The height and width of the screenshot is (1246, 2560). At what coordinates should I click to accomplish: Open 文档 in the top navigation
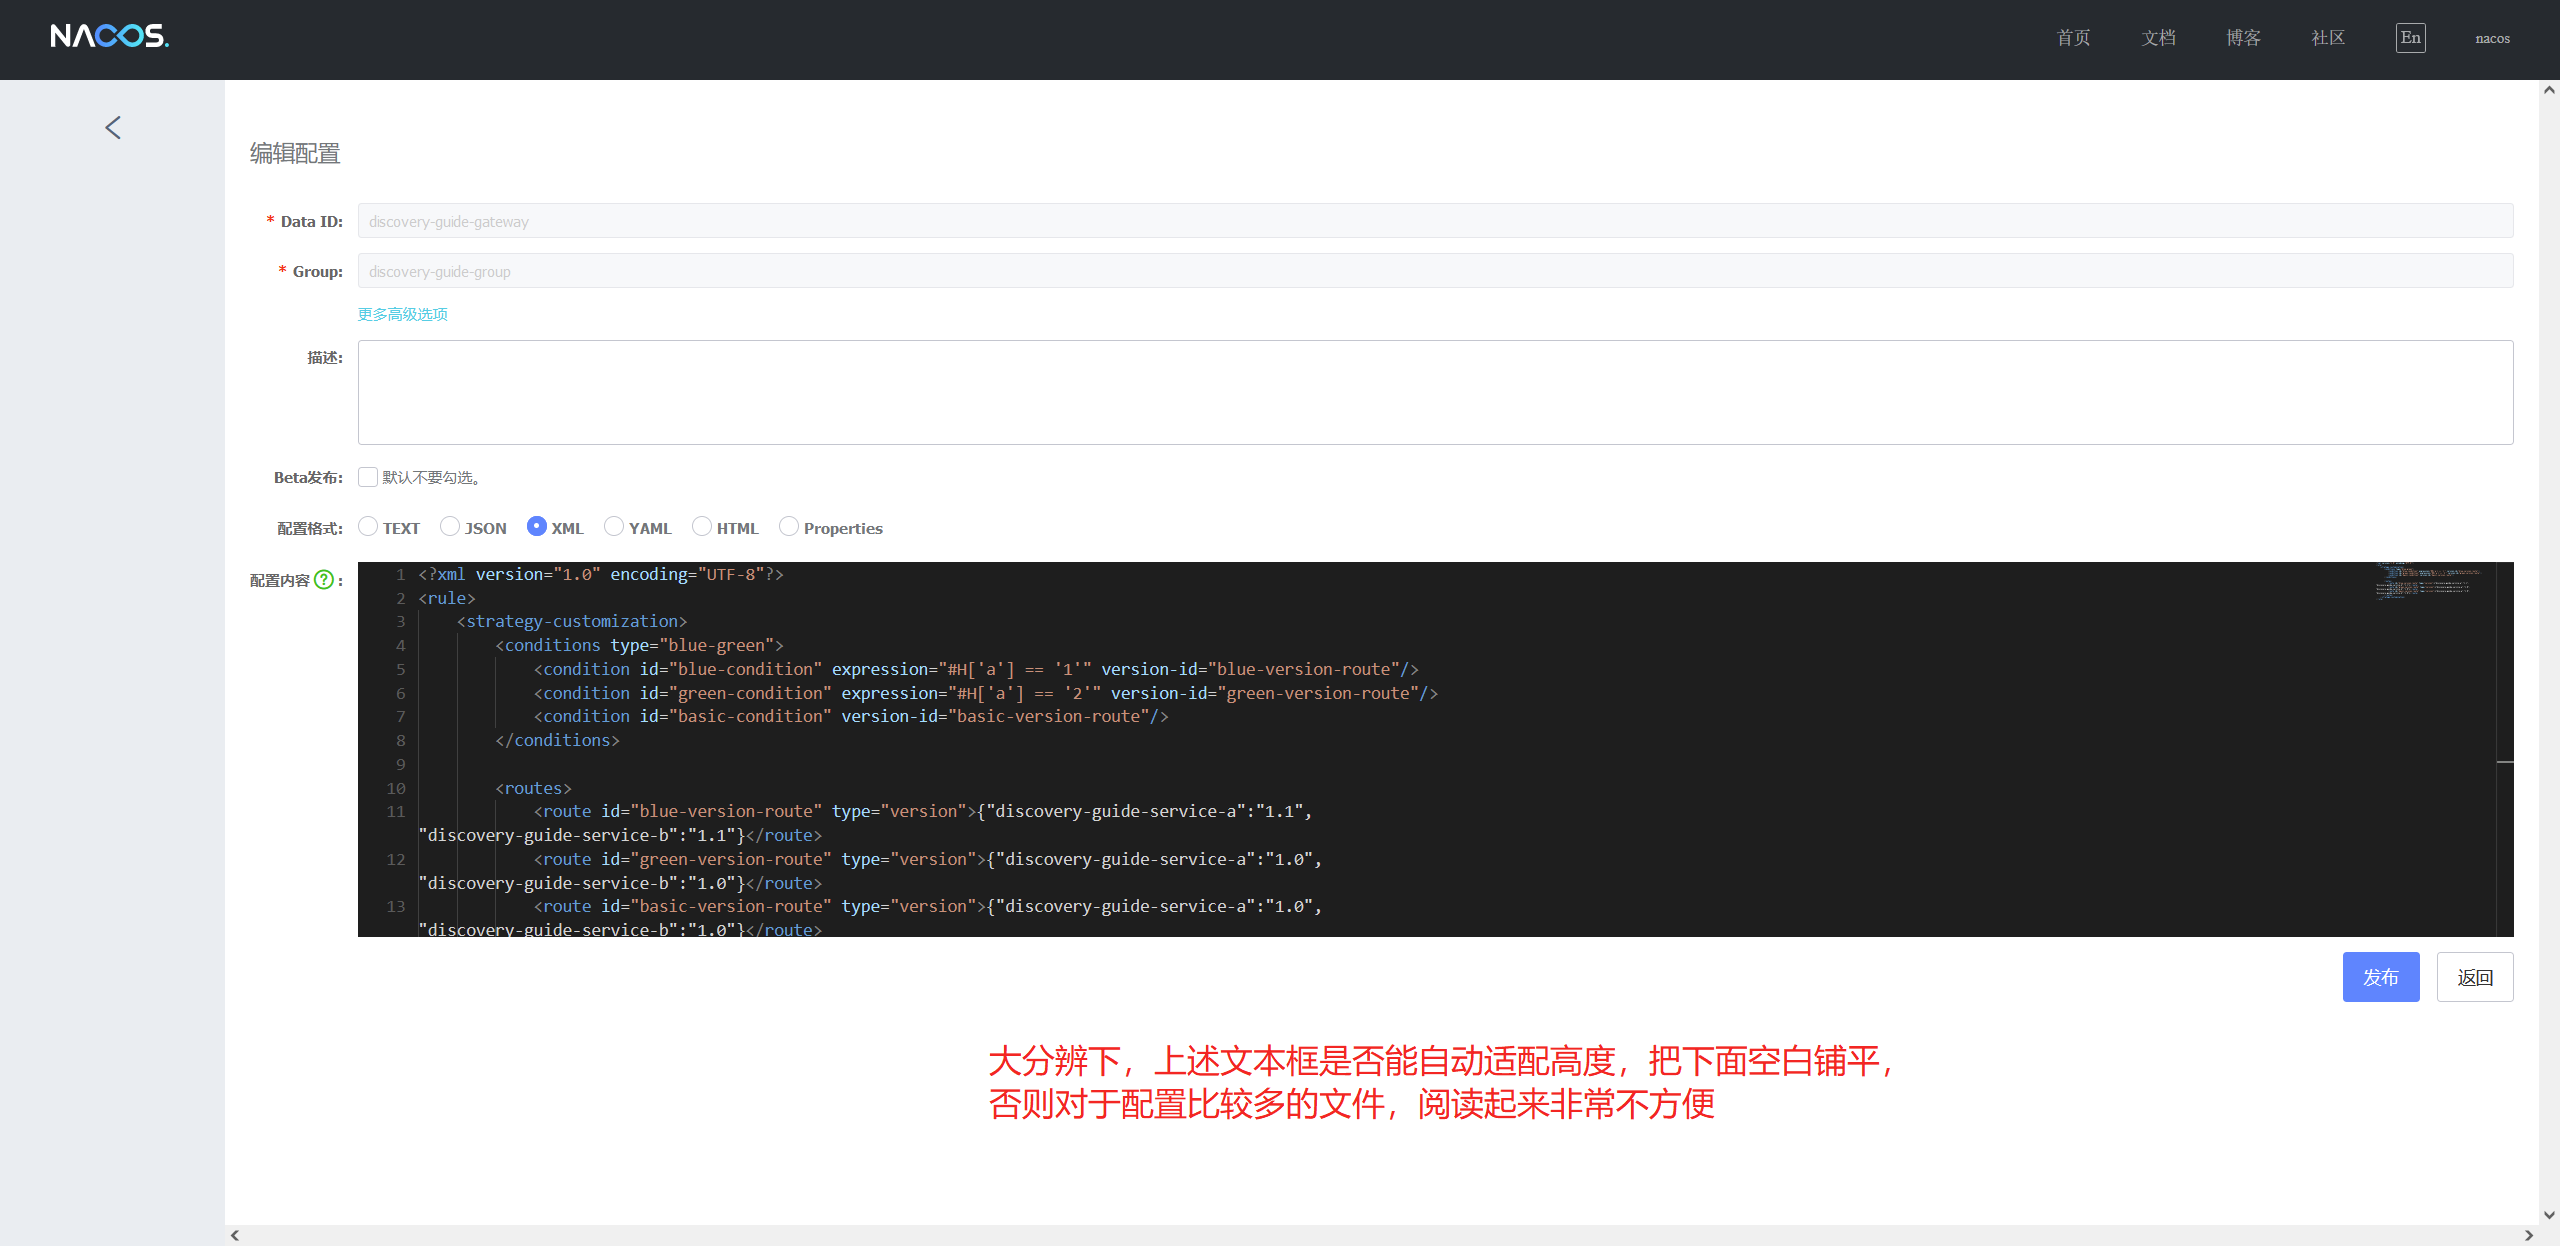[2158, 38]
